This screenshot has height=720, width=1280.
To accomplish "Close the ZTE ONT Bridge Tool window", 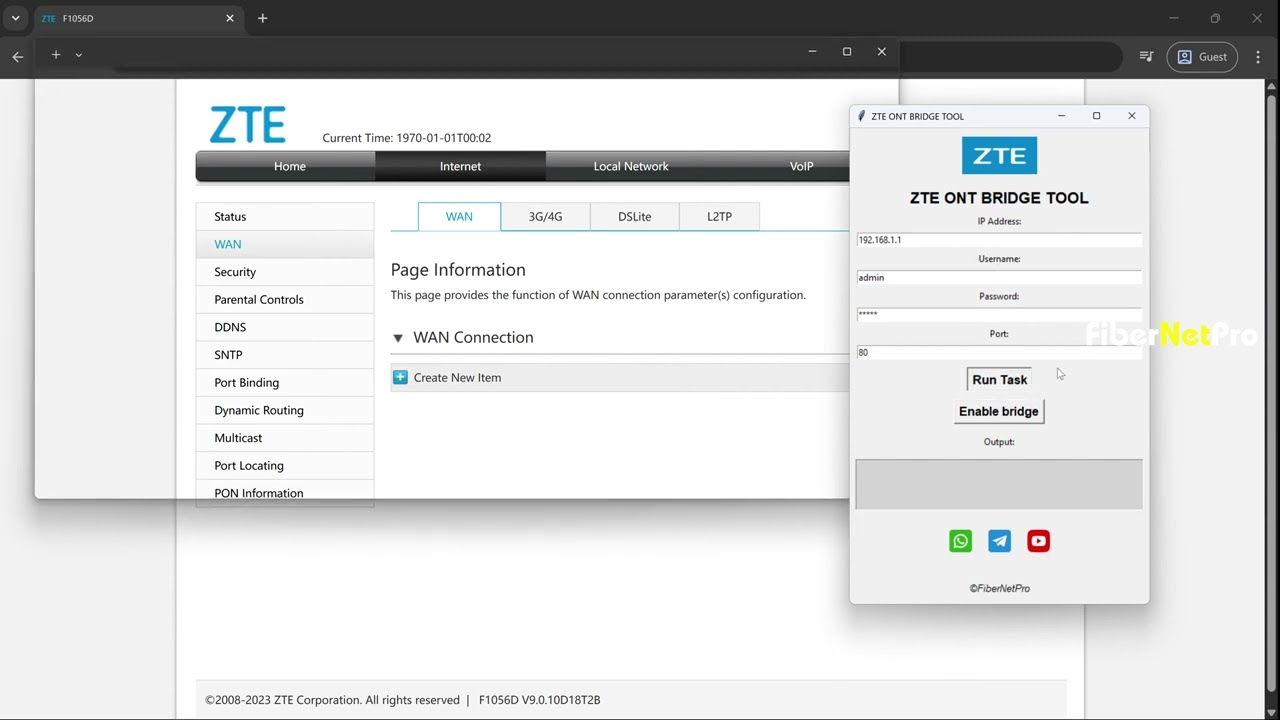I will (1132, 116).
